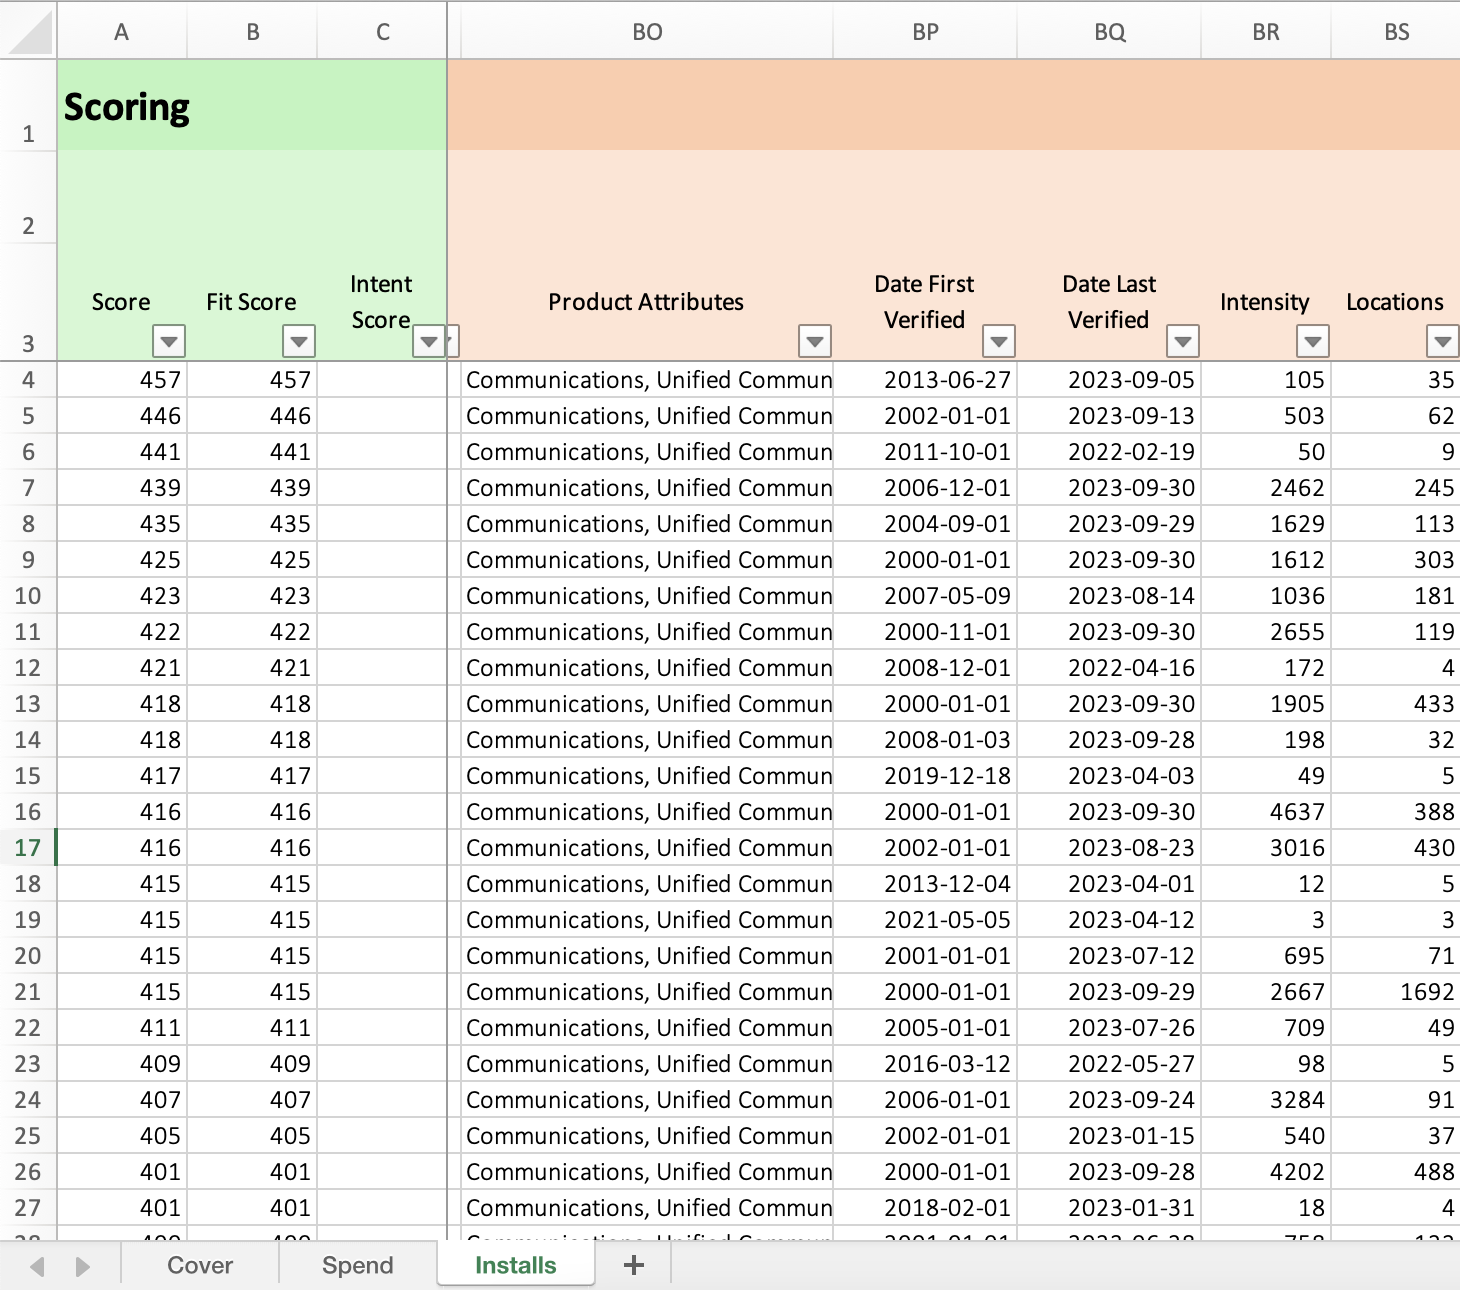
Task: Open the Intensity column filter dropdown
Action: tap(1312, 342)
